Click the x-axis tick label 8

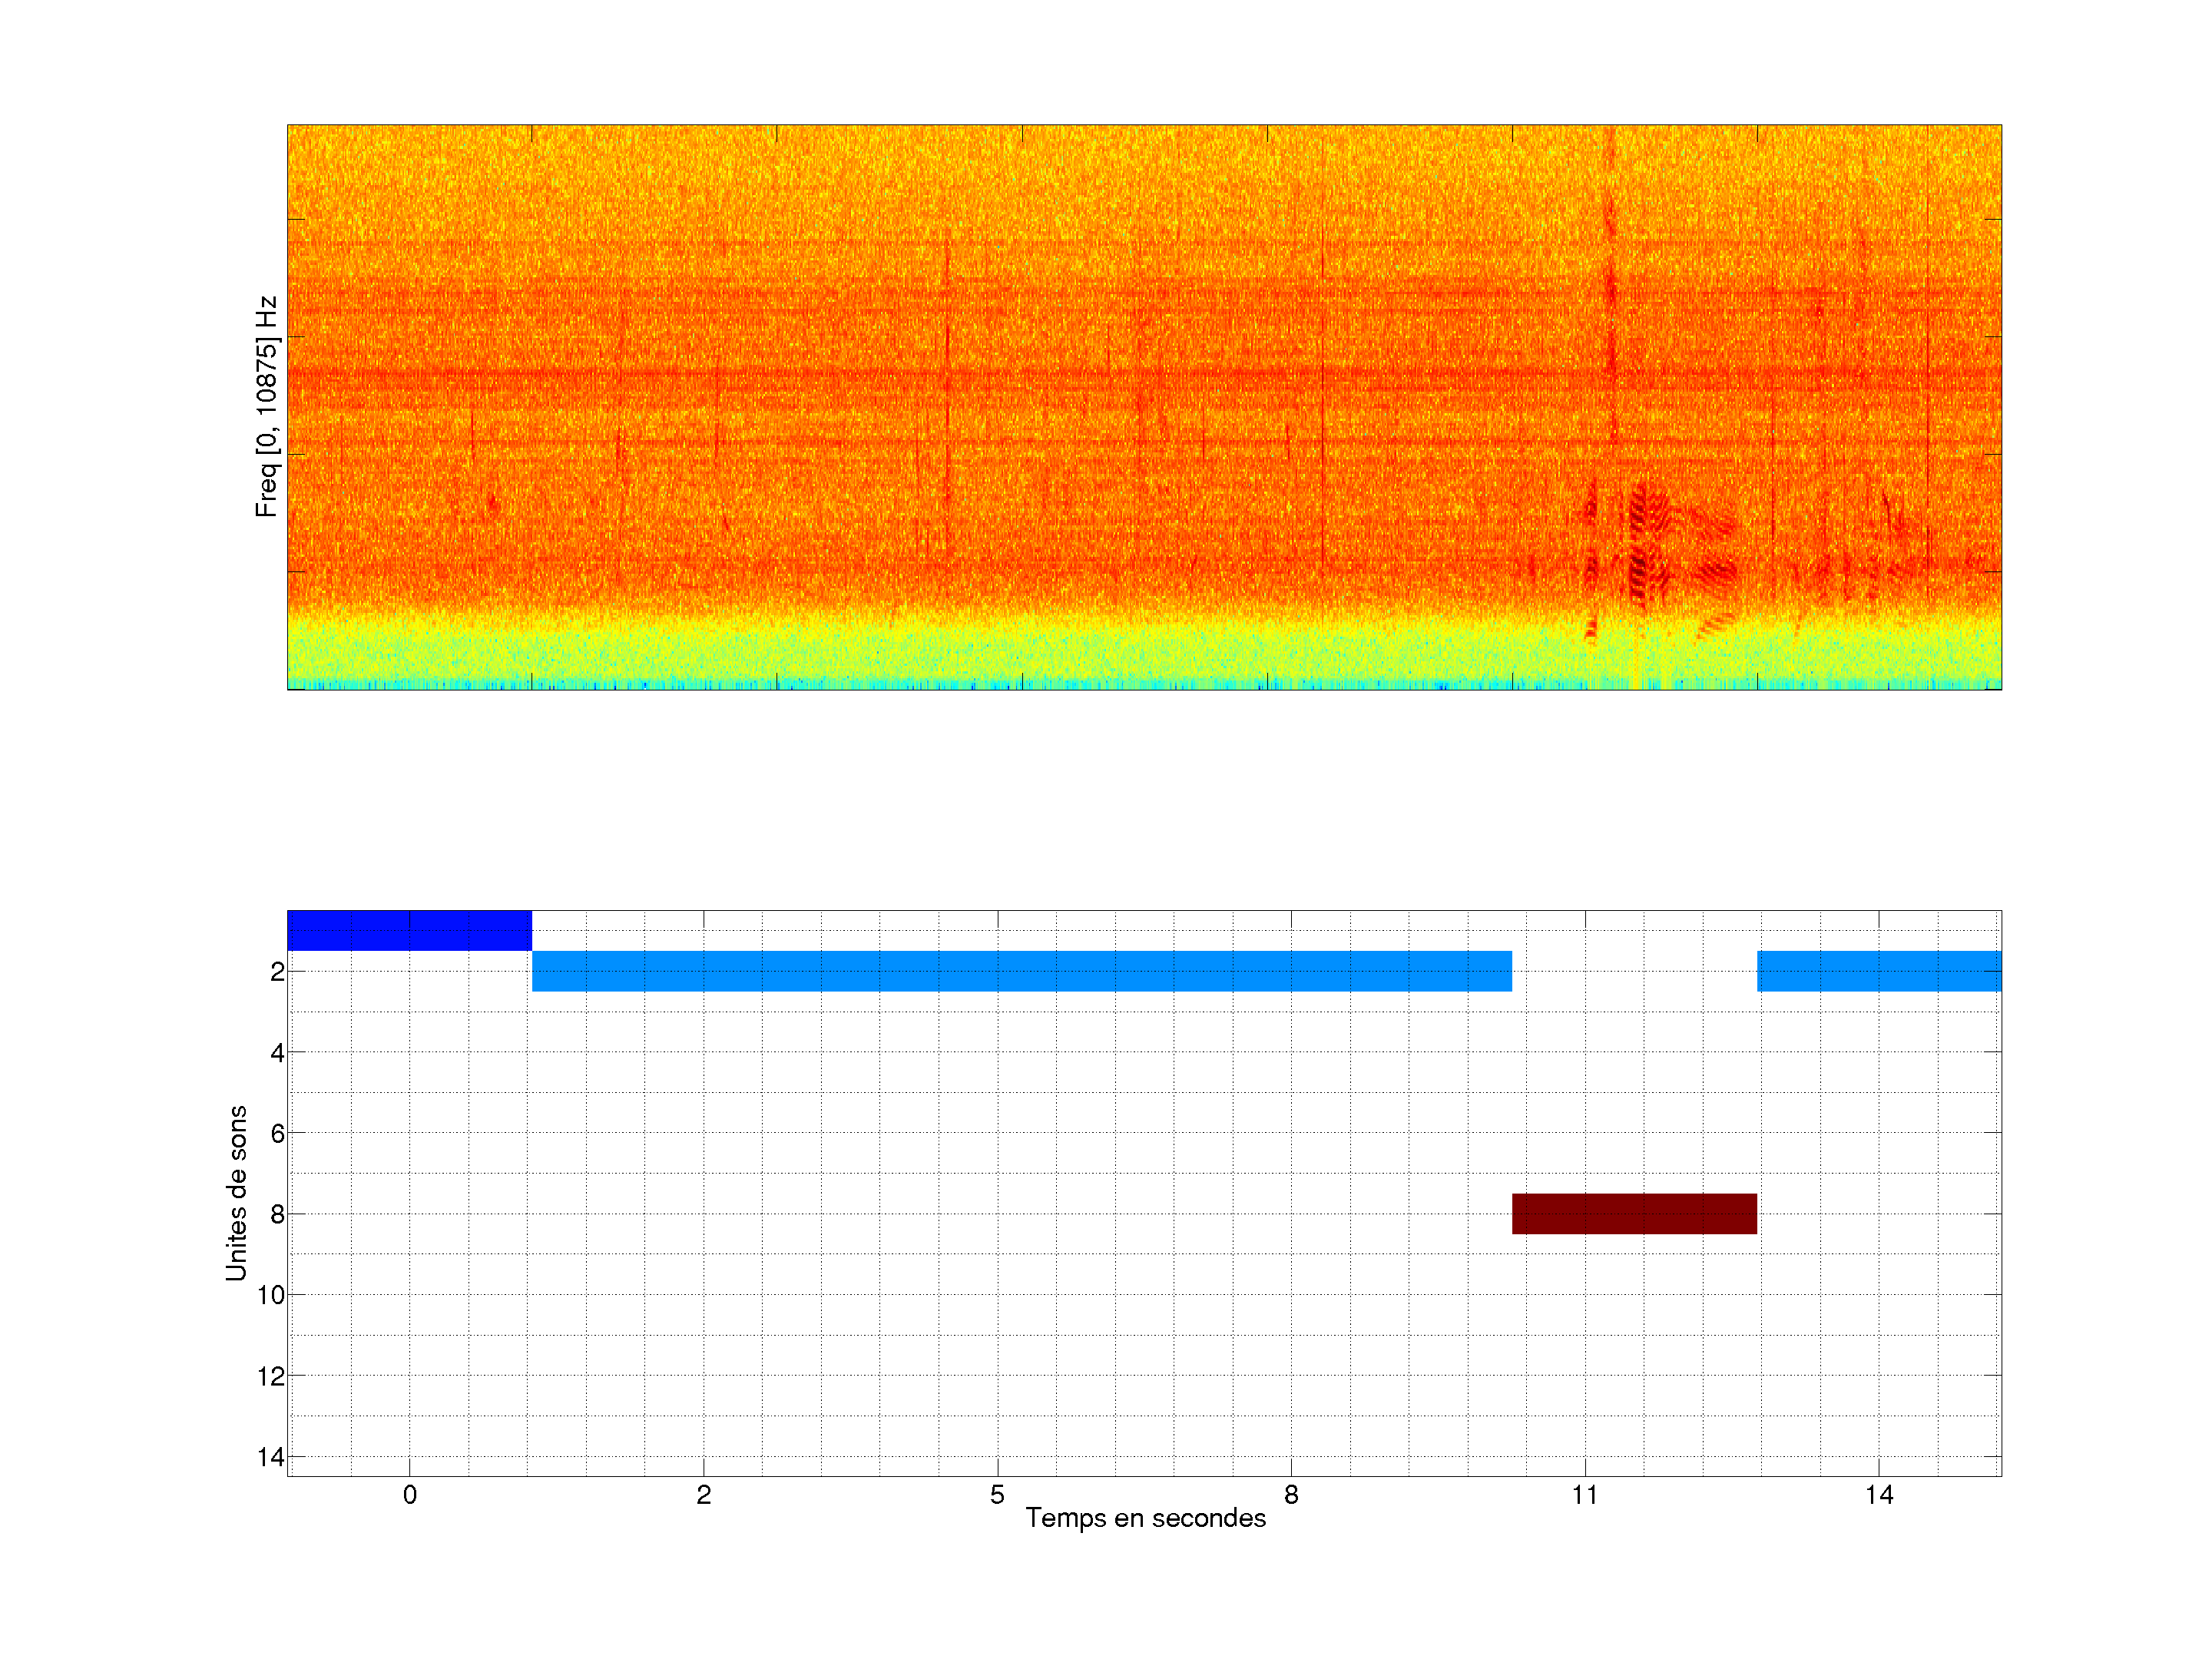click(1291, 1495)
